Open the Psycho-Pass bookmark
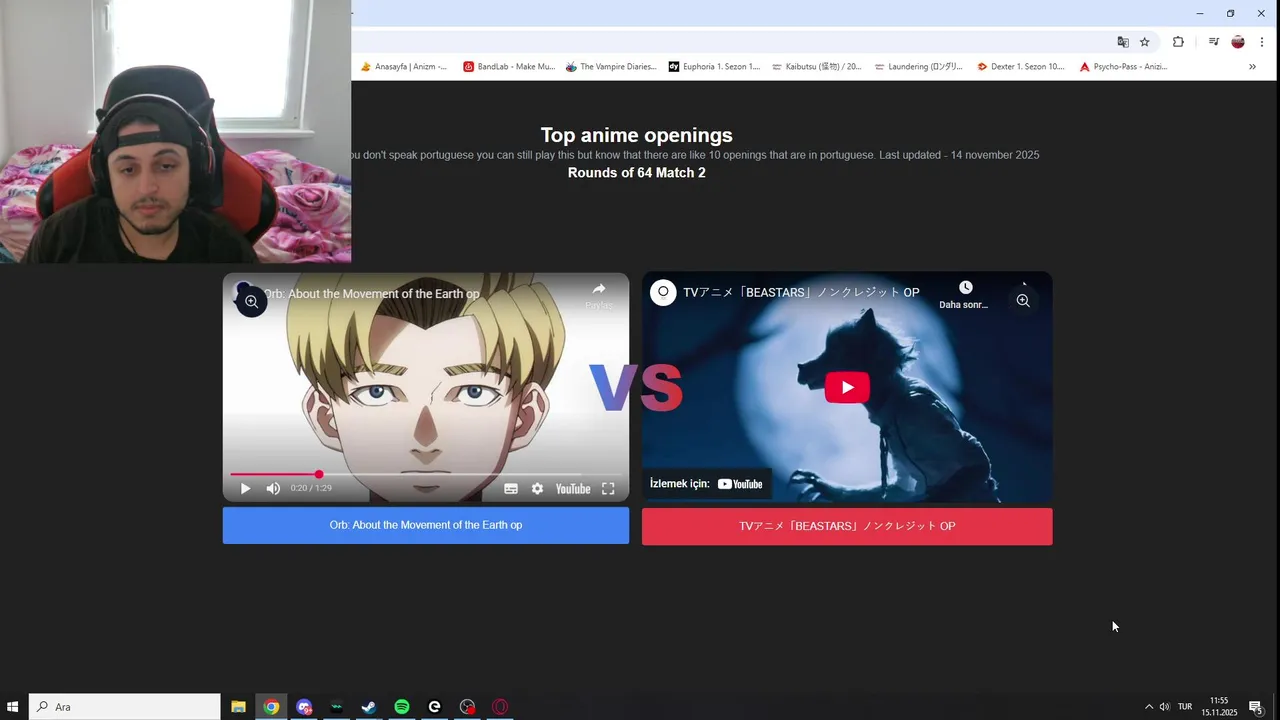Image resolution: width=1280 pixels, height=720 pixels. [x=1123, y=67]
